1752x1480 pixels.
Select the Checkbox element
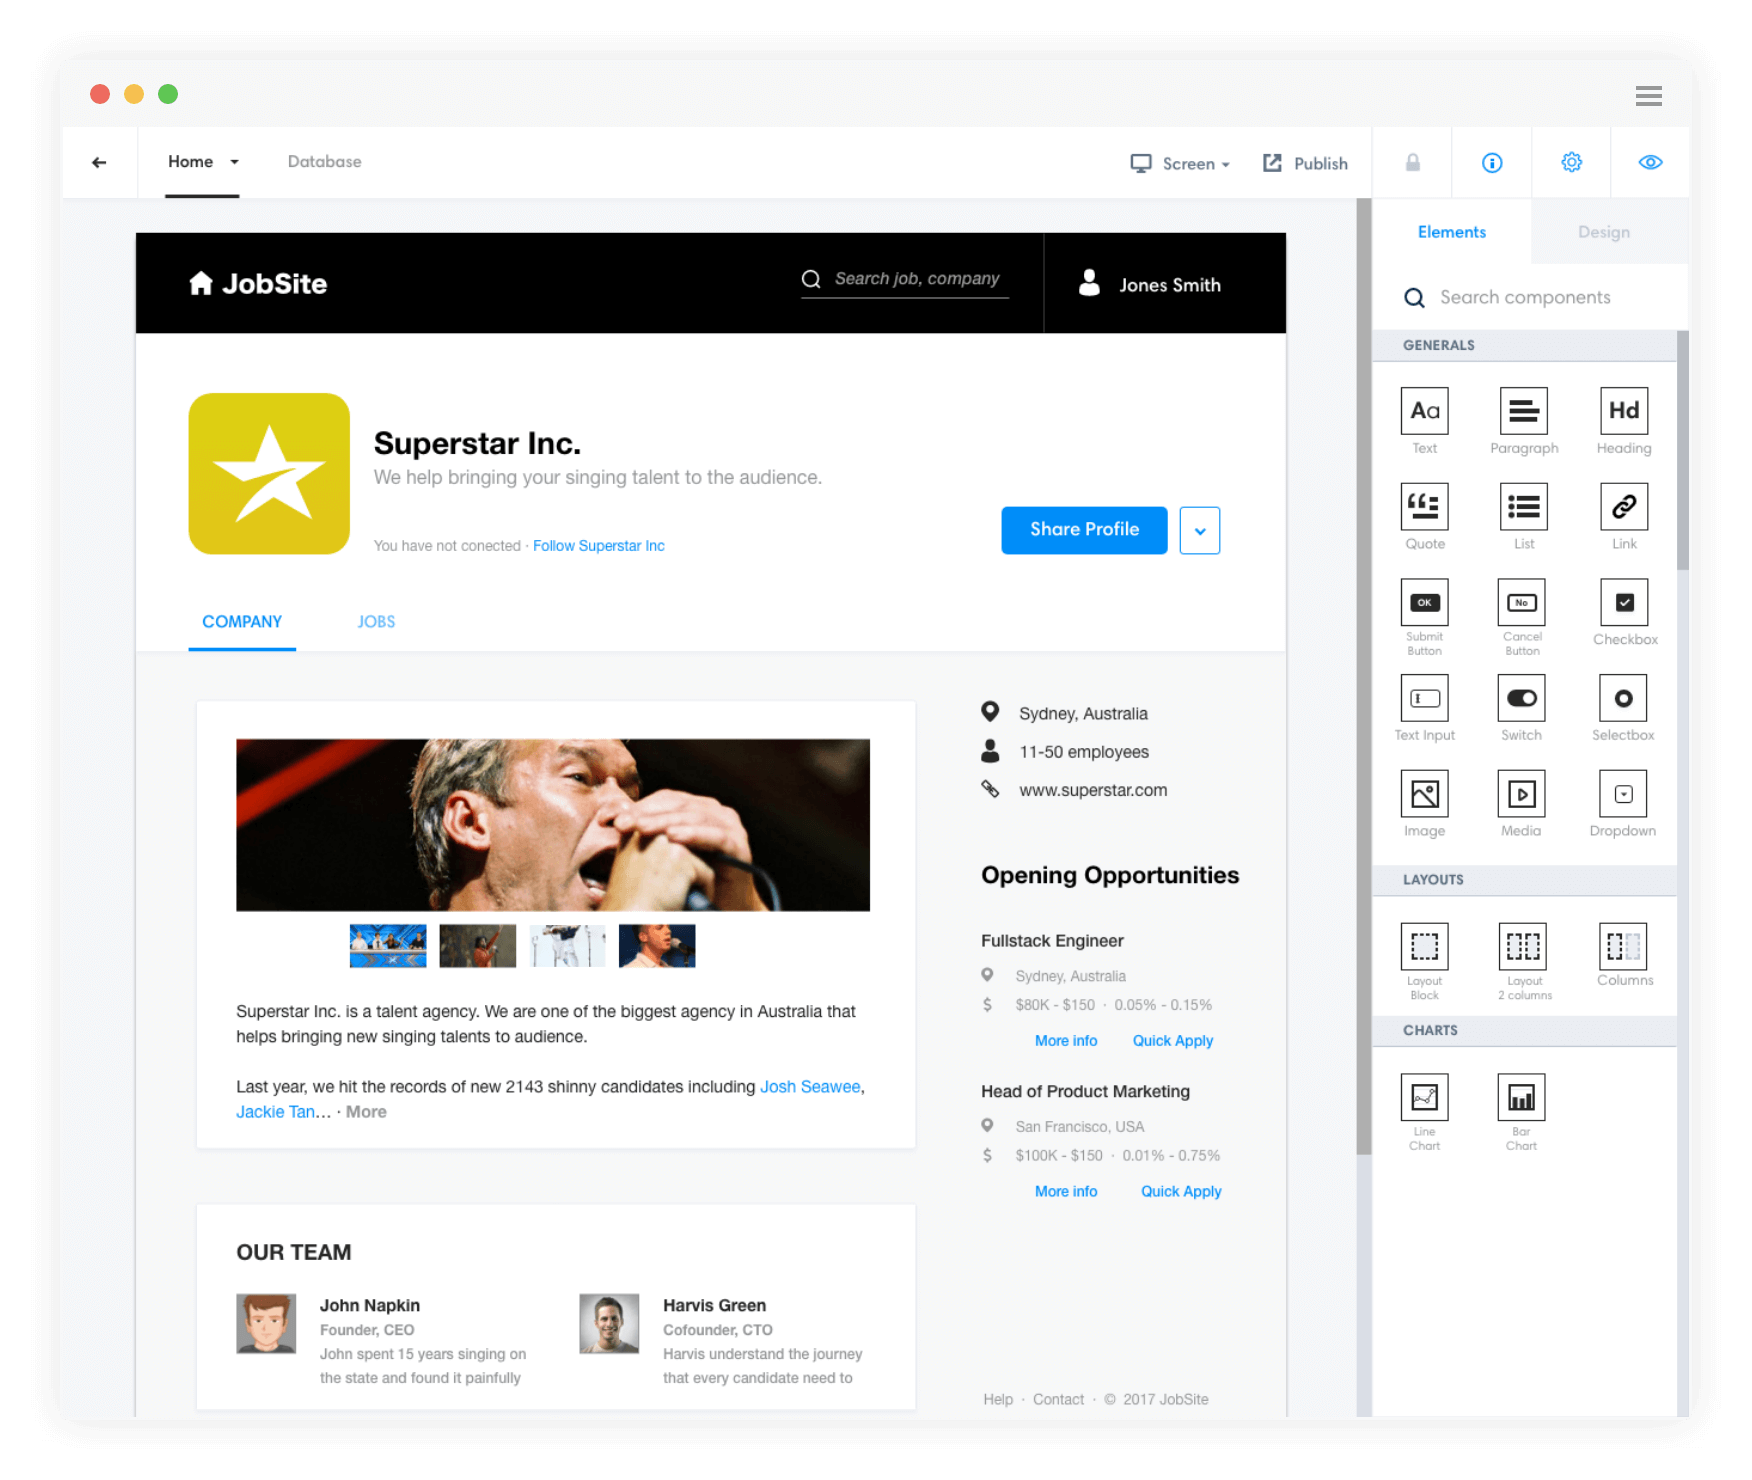pyautogui.click(x=1624, y=603)
